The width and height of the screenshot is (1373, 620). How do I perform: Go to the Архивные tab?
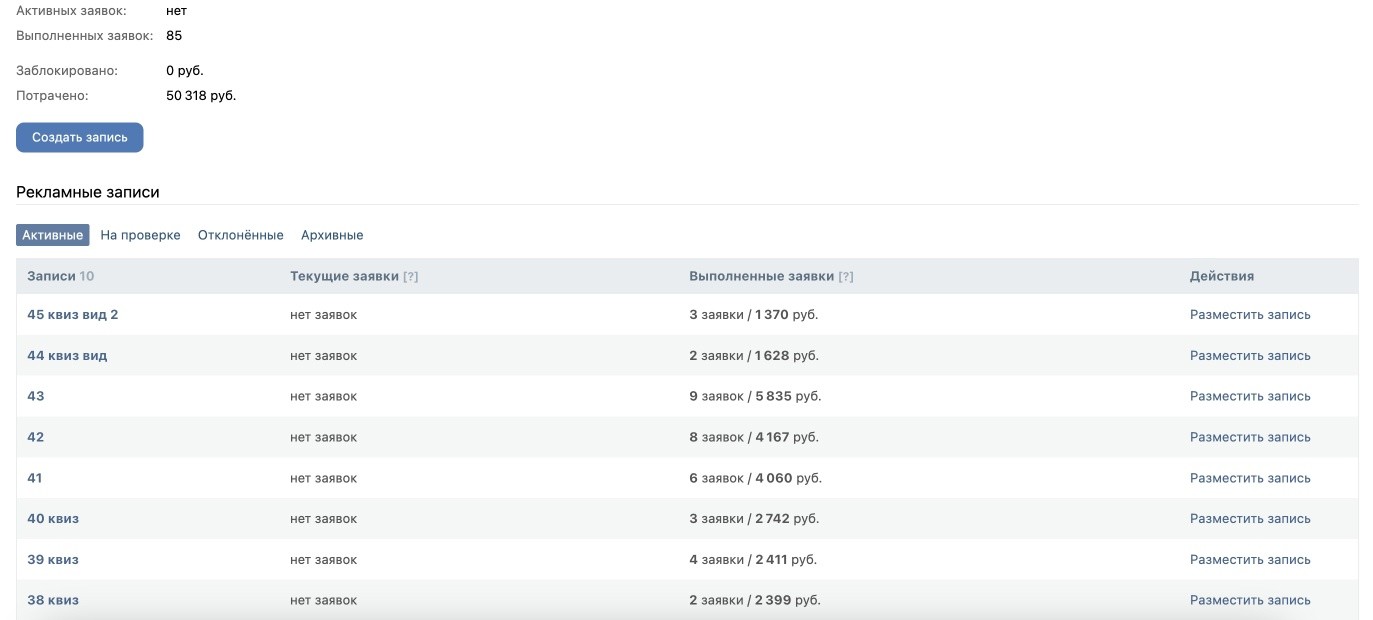pos(332,235)
